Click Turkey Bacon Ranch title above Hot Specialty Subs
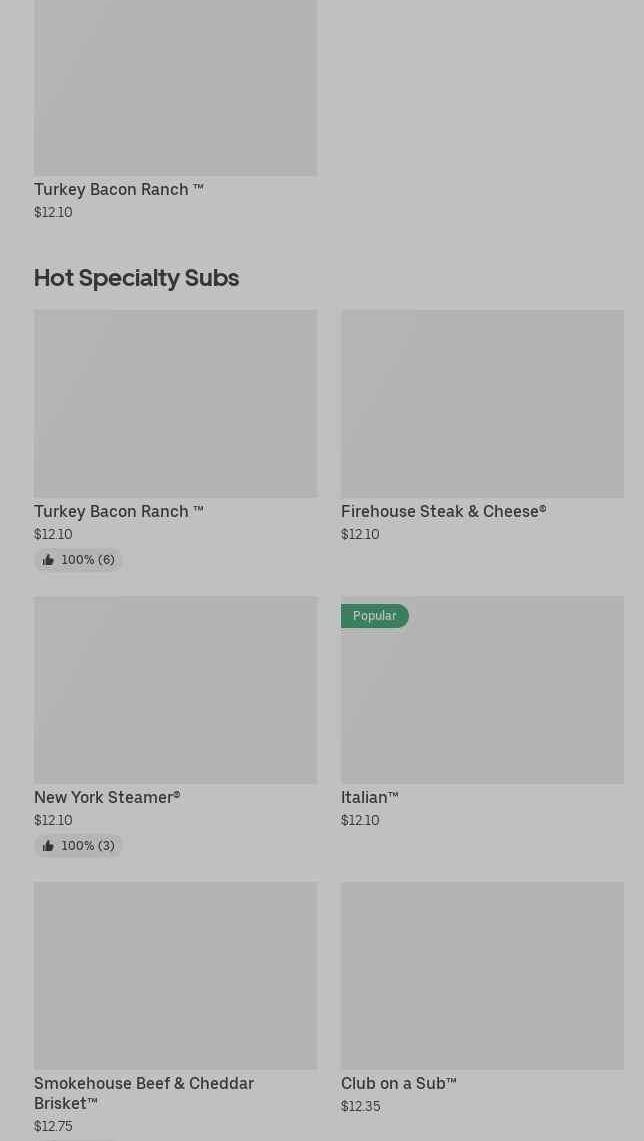Screen dimensions: 644x1141 (118, 189)
